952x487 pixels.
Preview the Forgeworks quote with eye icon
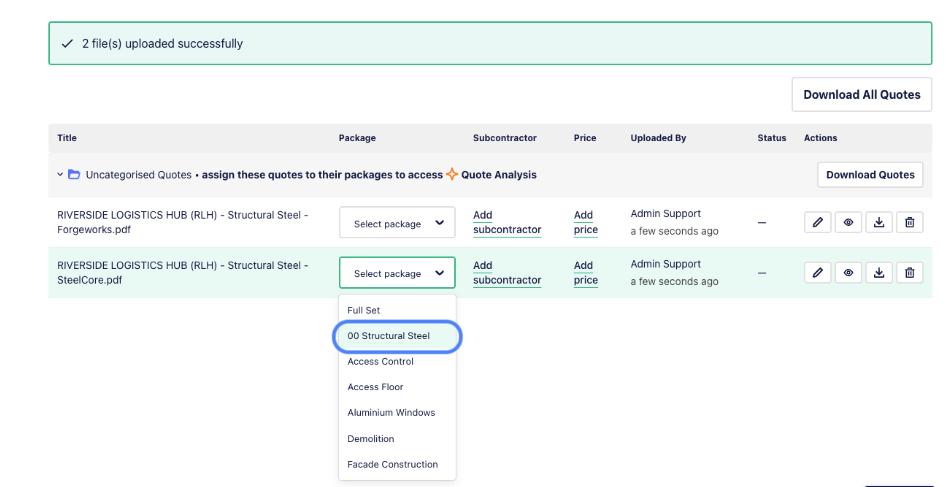tap(848, 222)
